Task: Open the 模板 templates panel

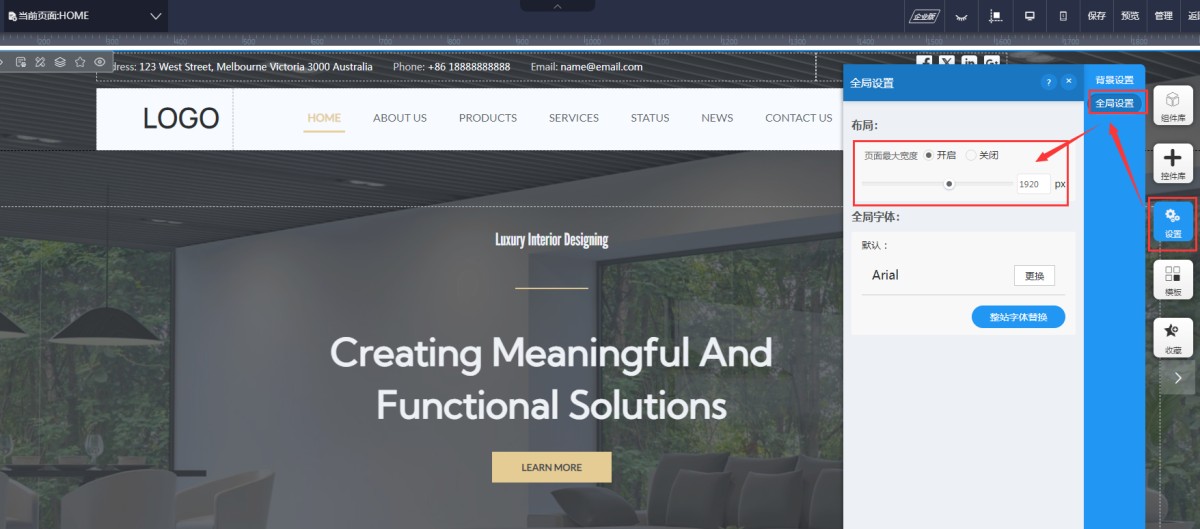Action: pyautogui.click(x=1173, y=280)
